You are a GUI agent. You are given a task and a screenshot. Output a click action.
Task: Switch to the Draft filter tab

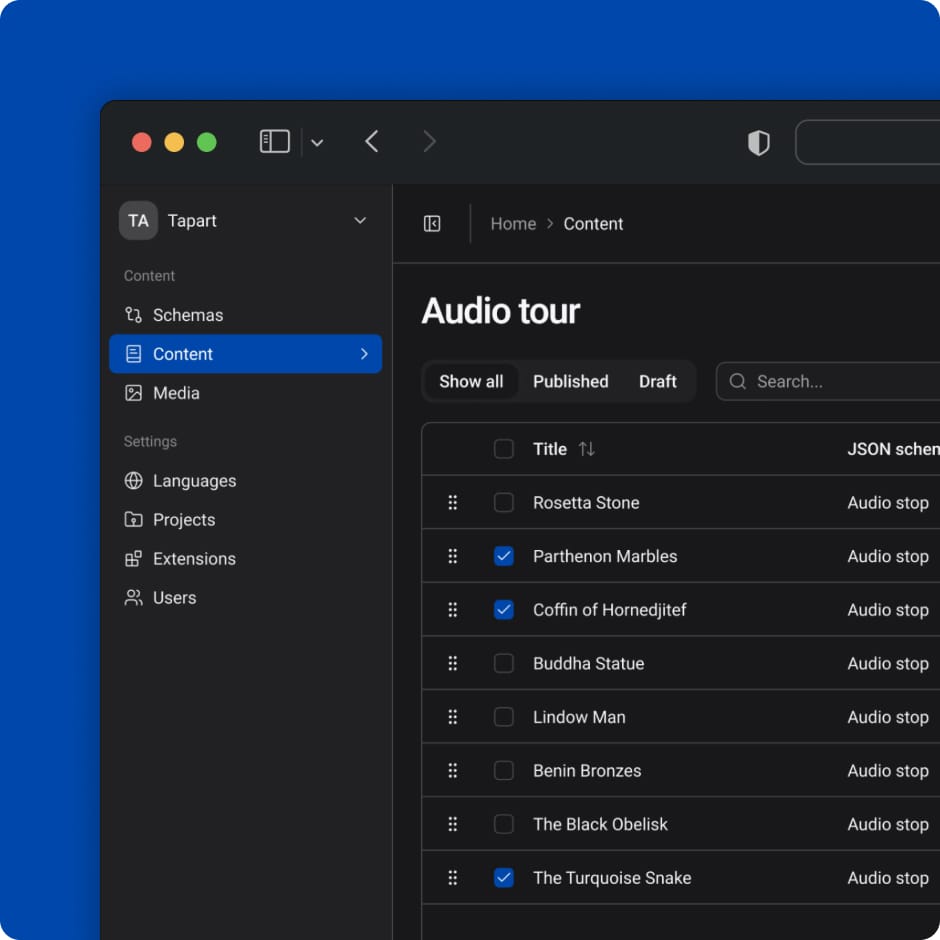(x=658, y=381)
